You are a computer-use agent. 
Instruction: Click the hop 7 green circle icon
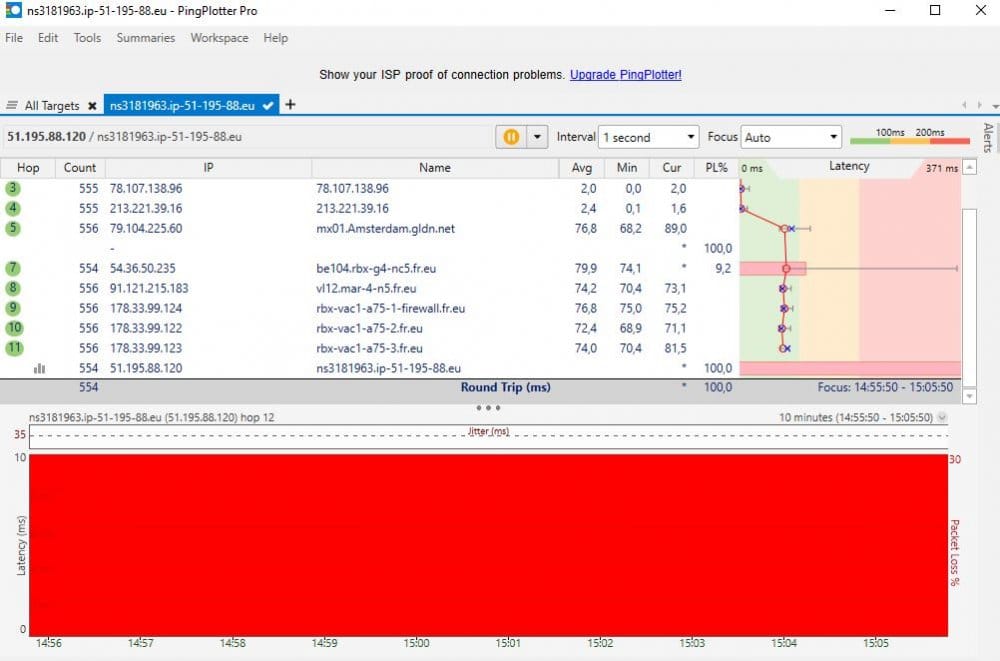pos(13,268)
